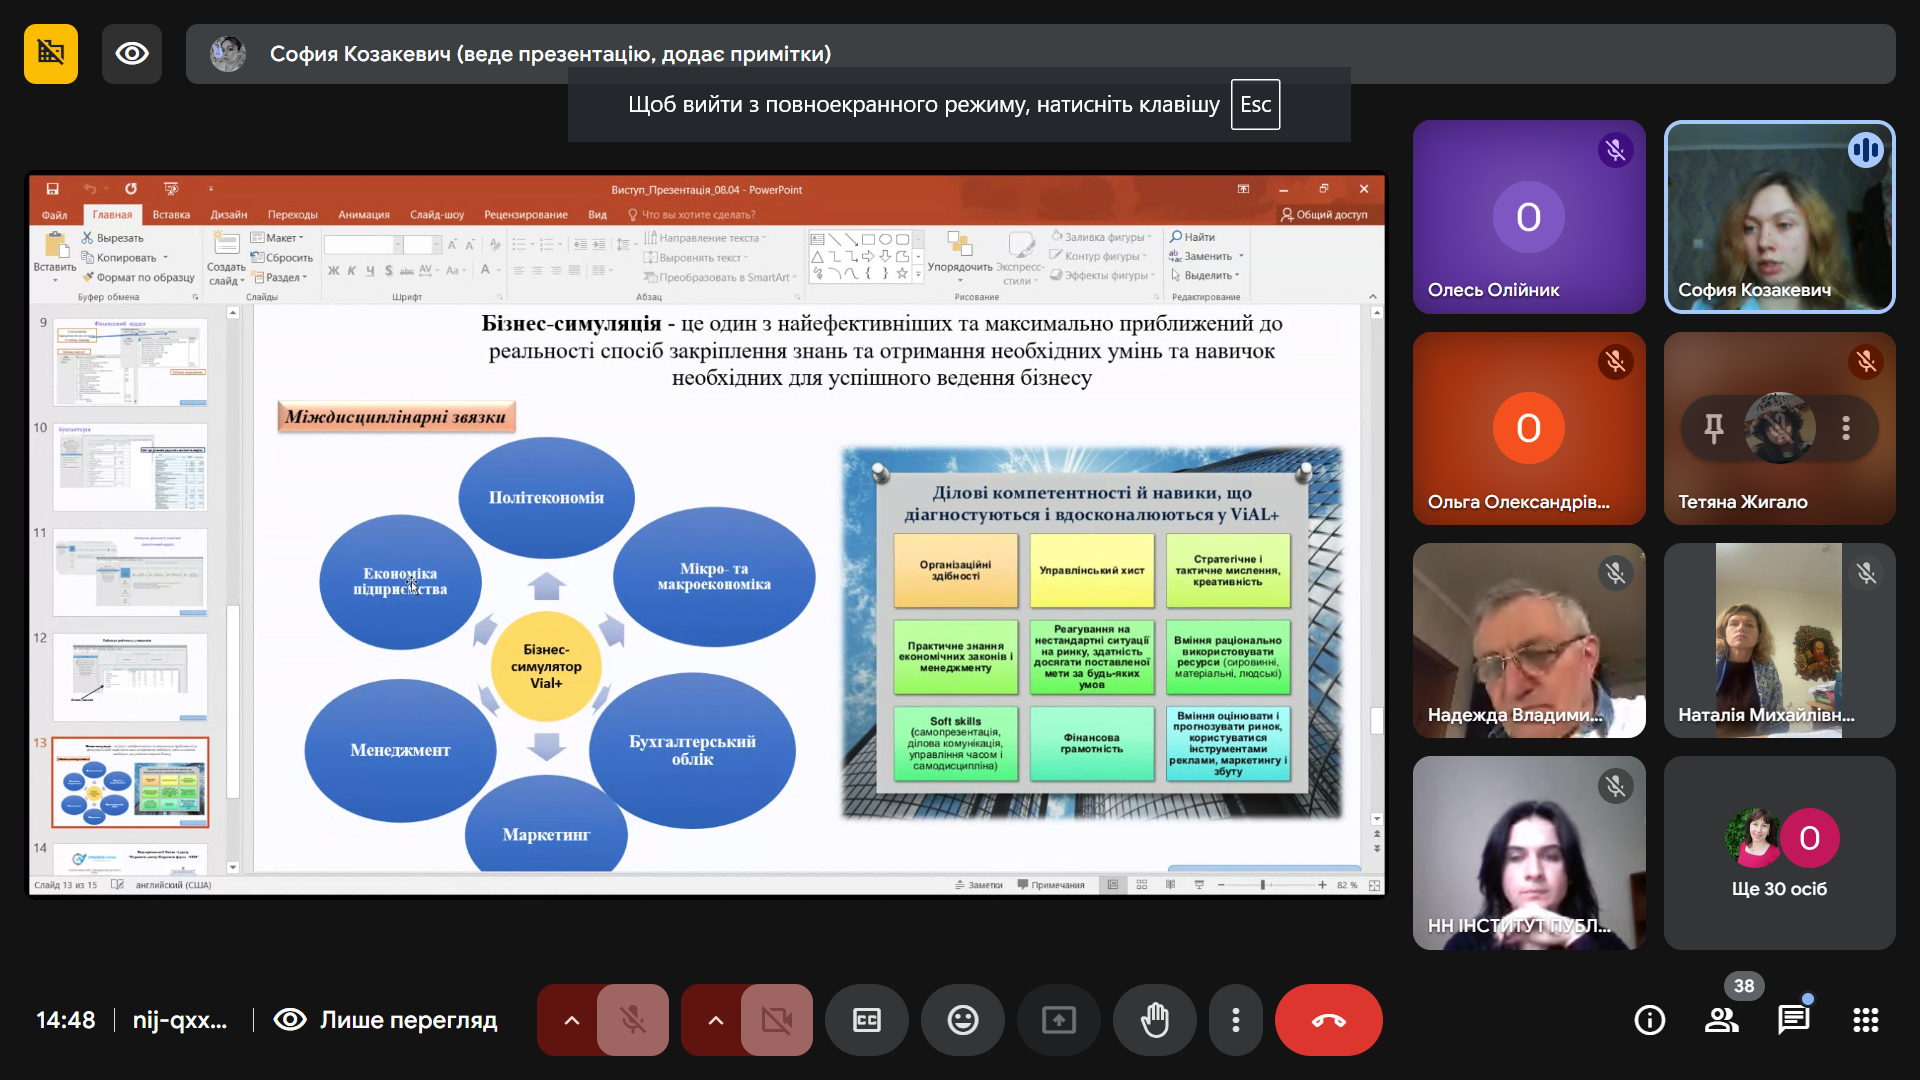Turn off presentation view yellow icon
The height and width of the screenshot is (1080, 1920).
[x=51, y=53]
